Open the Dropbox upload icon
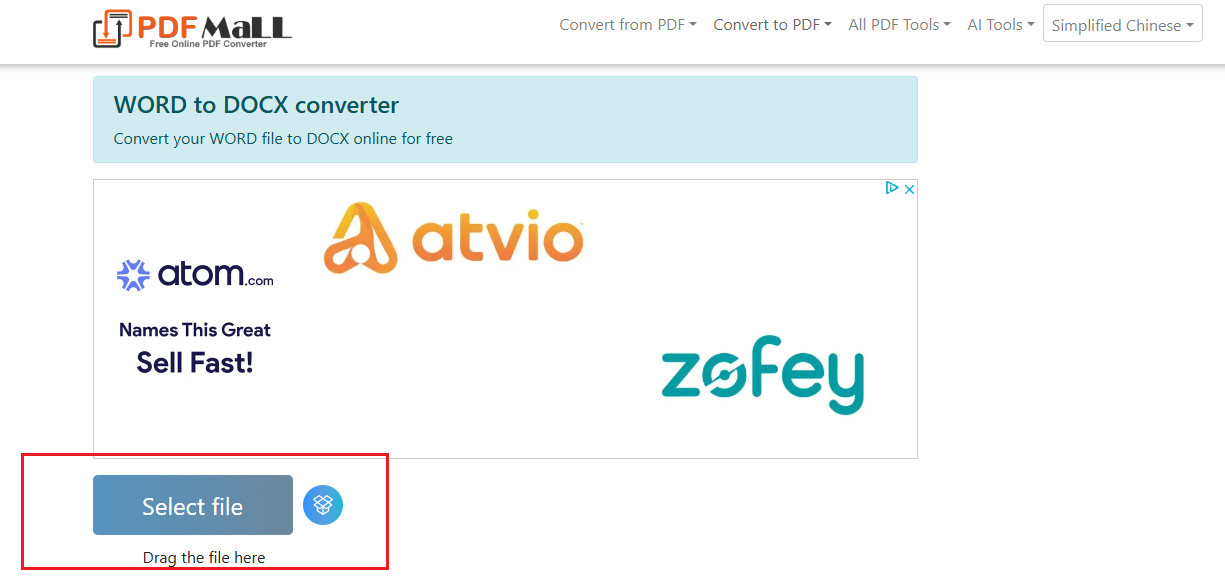 point(323,505)
